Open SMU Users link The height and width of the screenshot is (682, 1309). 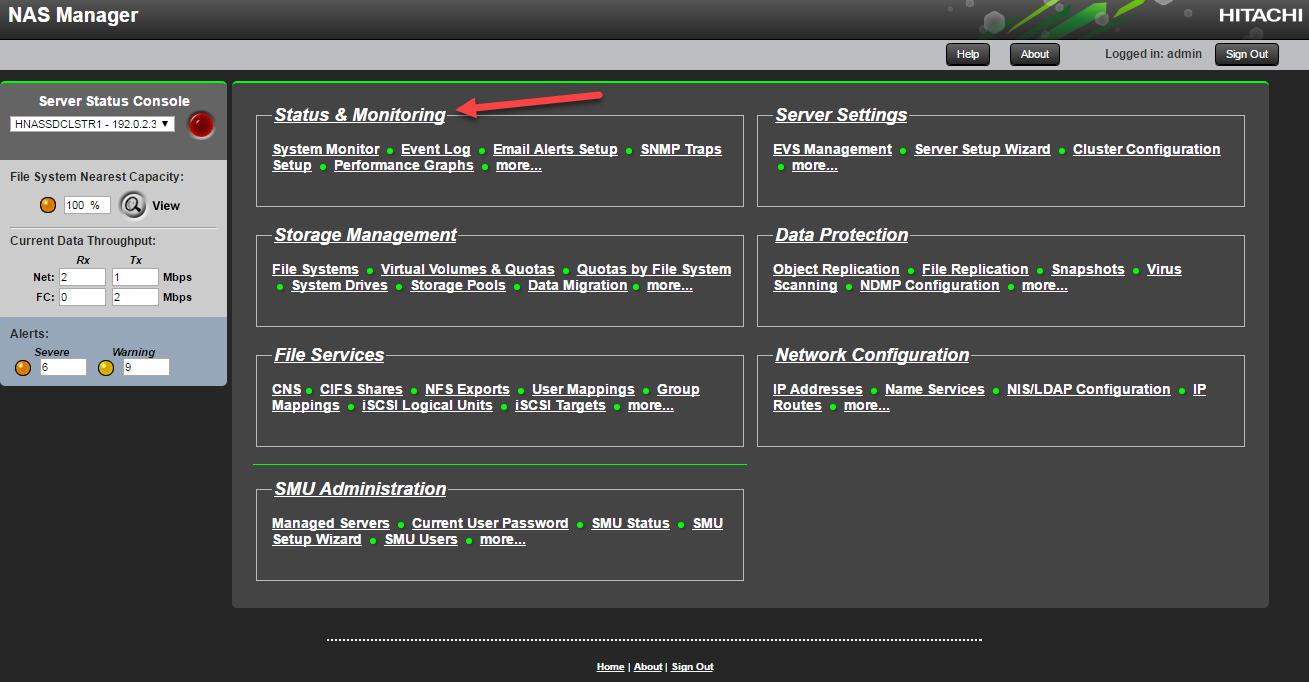[421, 539]
